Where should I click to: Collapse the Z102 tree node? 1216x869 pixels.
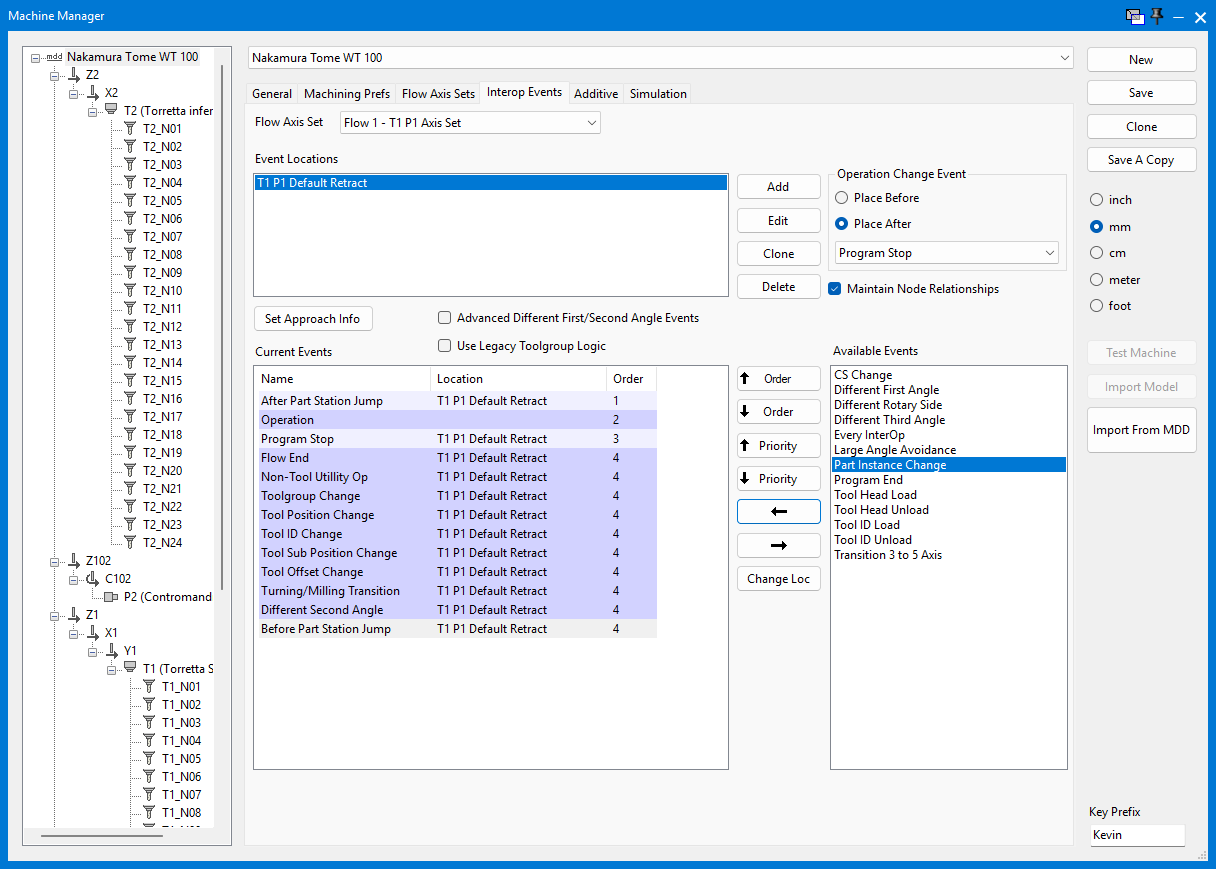pyautogui.click(x=54, y=561)
